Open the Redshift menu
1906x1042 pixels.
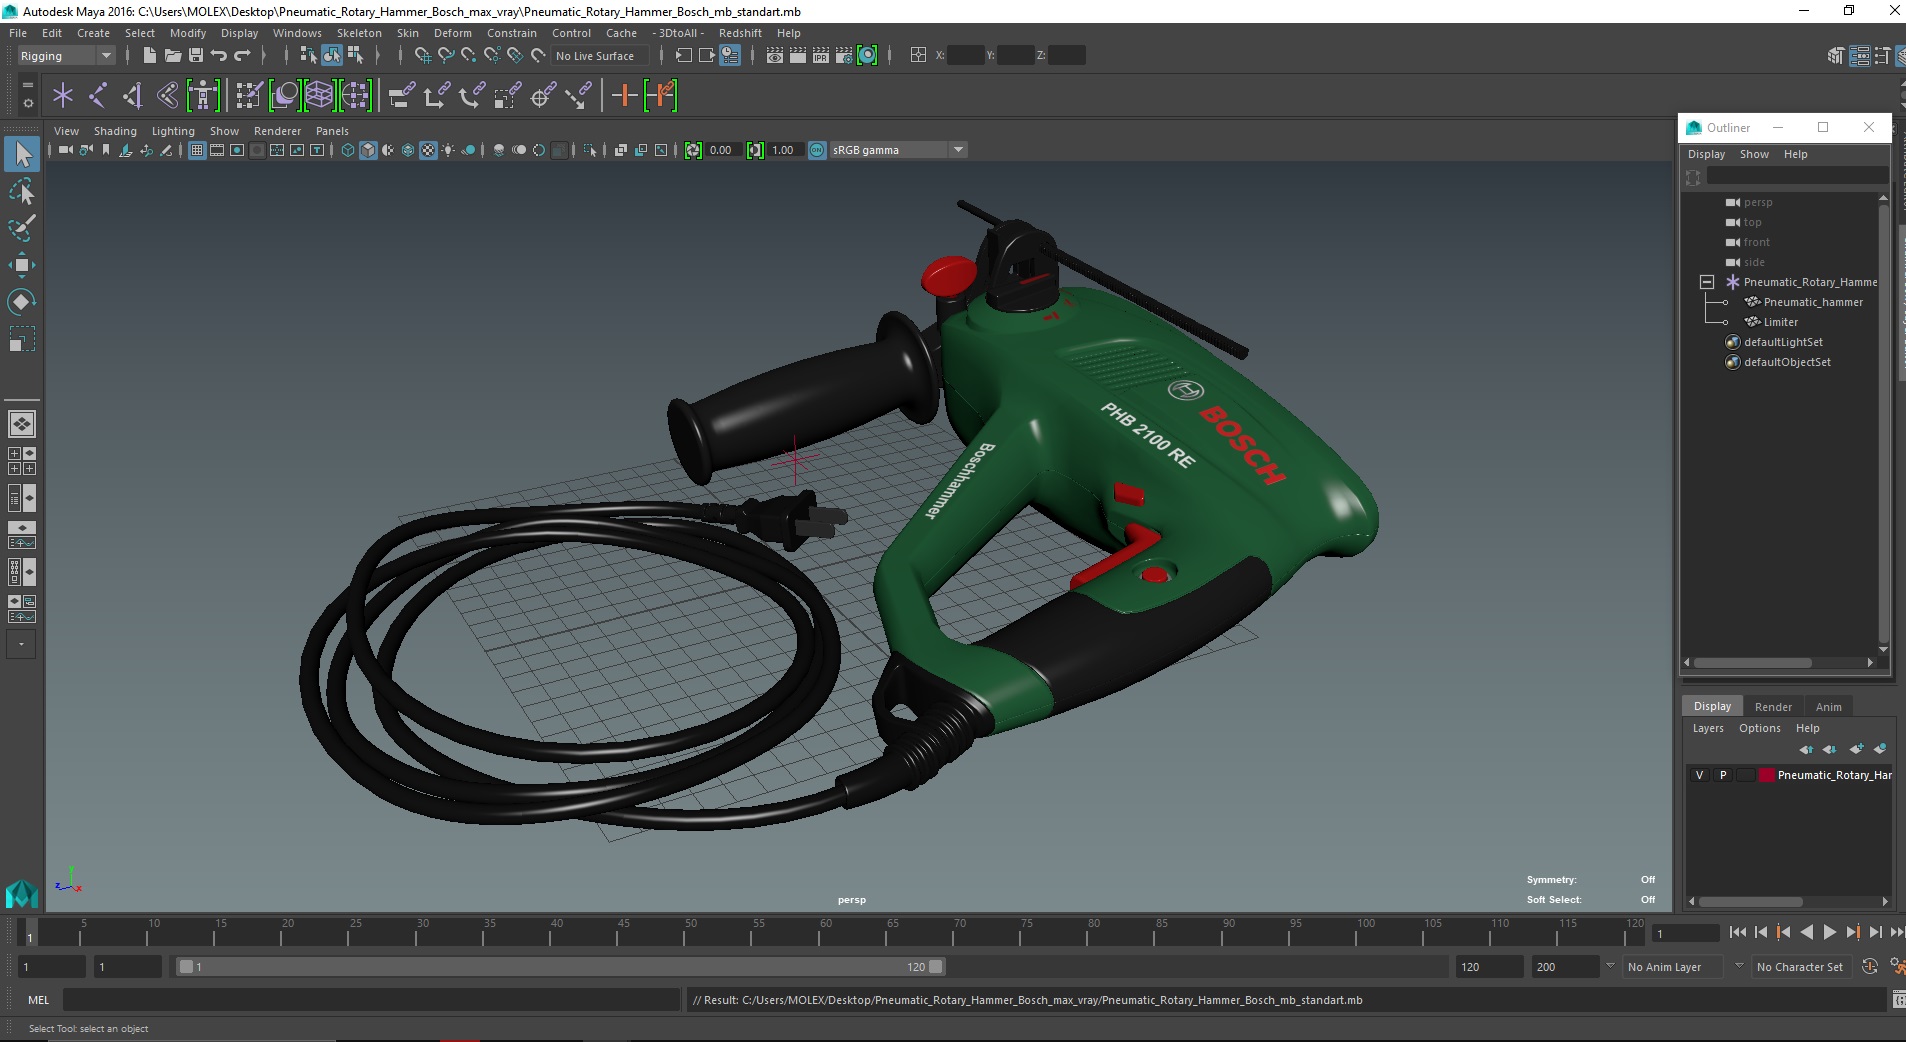(740, 33)
